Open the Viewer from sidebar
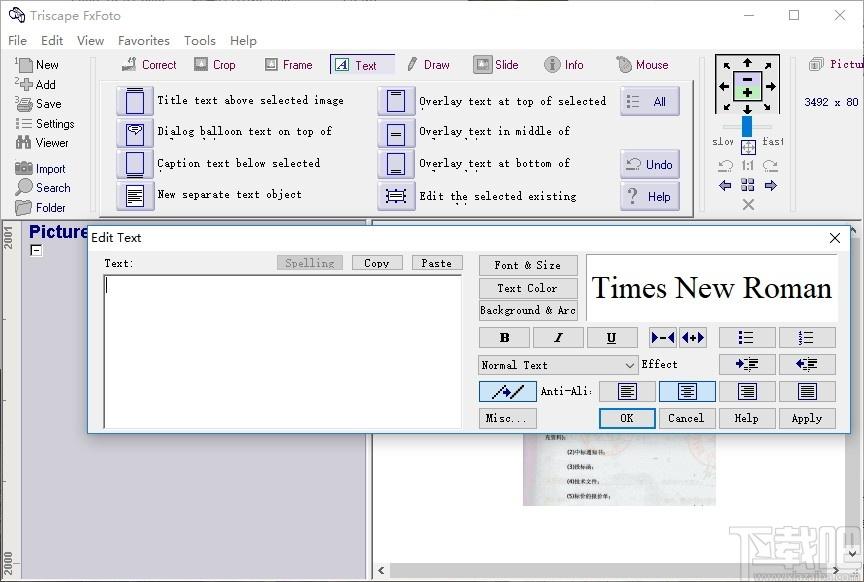This screenshot has width=864, height=582. pyautogui.click(x=42, y=143)
